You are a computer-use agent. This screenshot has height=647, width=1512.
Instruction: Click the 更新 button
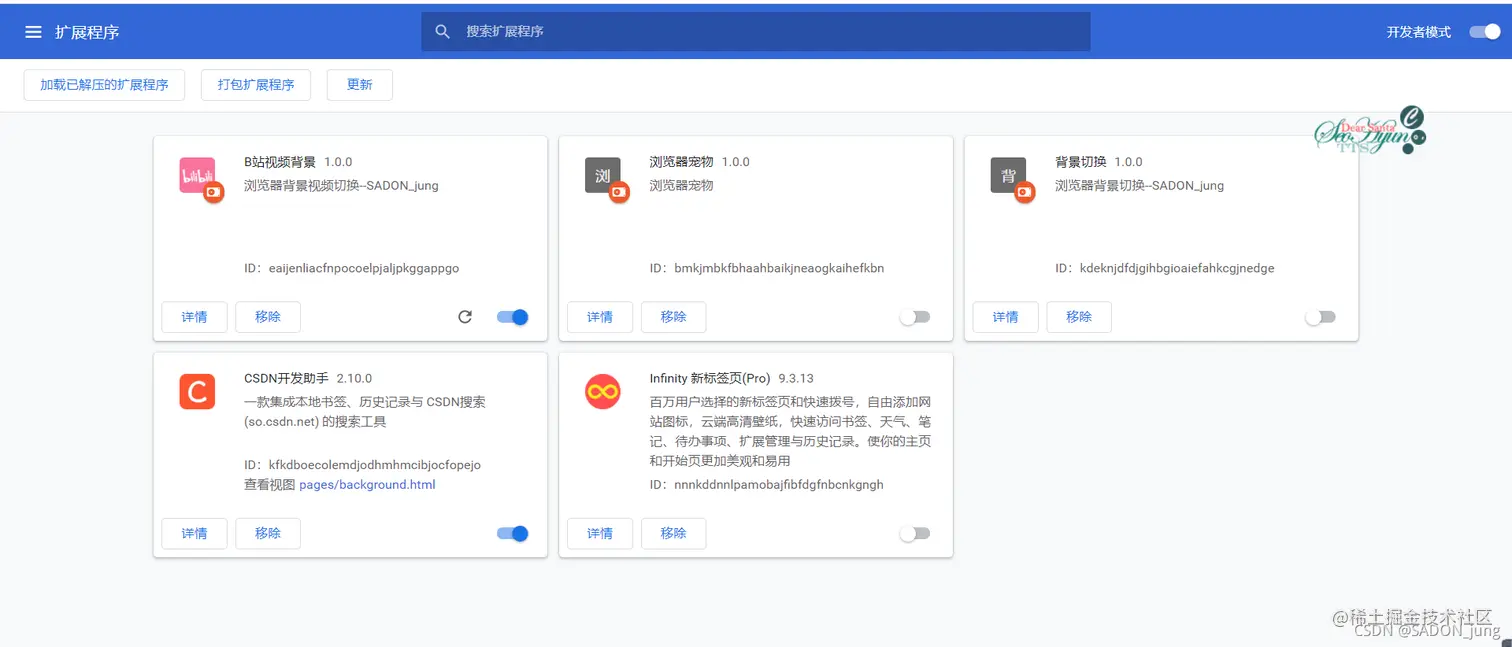[x=359, y=84]
